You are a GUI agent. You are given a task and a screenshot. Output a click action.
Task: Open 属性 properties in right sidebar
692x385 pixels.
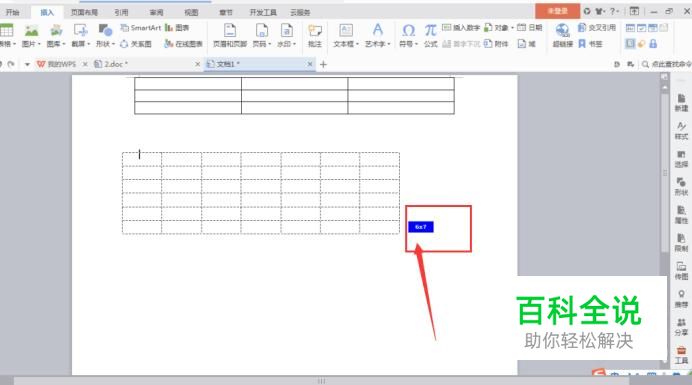tap(681, 215)
